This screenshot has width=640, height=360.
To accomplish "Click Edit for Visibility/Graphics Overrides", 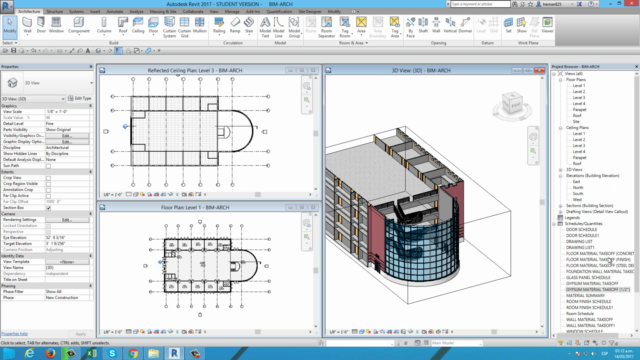I will (x=67, y=136).
